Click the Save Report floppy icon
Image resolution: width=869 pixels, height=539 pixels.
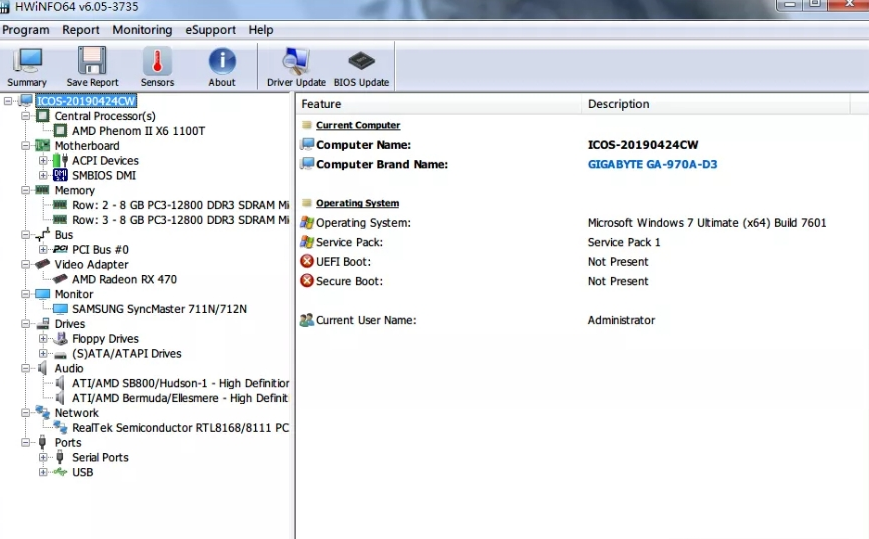pos(92,66)
